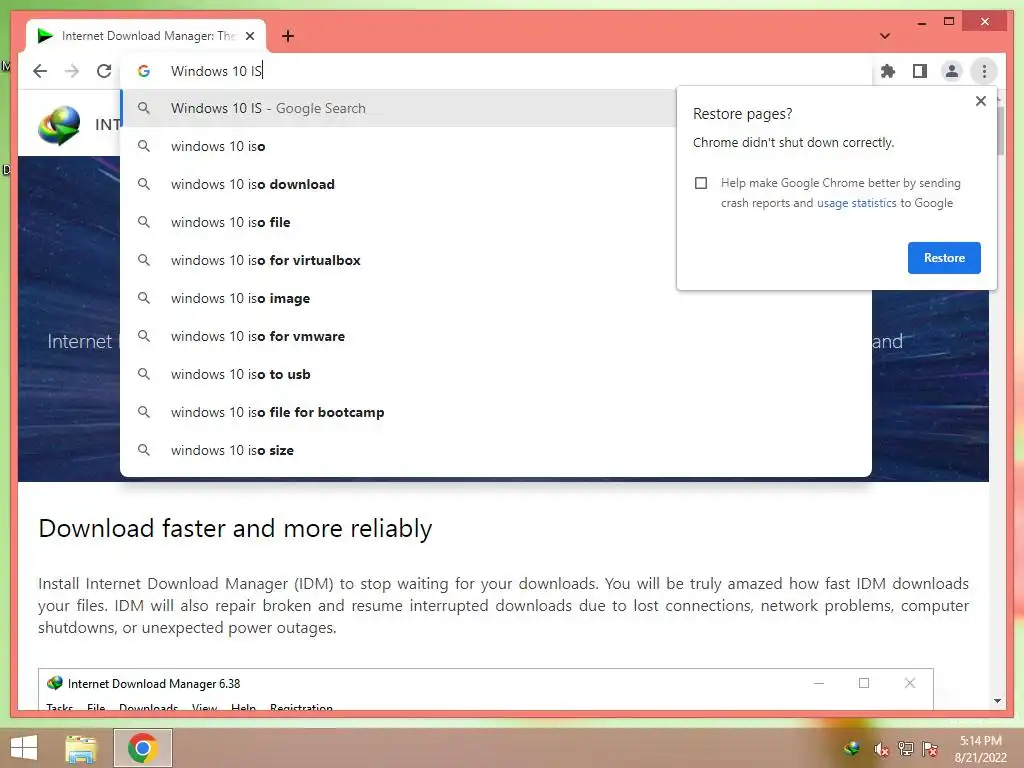The width and height of the screenshot is (1024, 768).
Task: Click the taskbar clock 5:14 PM
Action: point(980,741)
